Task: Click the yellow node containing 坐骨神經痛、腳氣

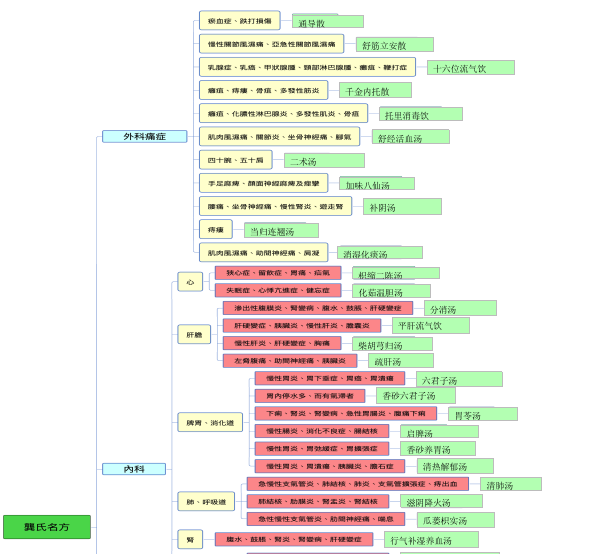Action: tap(279, 137)
